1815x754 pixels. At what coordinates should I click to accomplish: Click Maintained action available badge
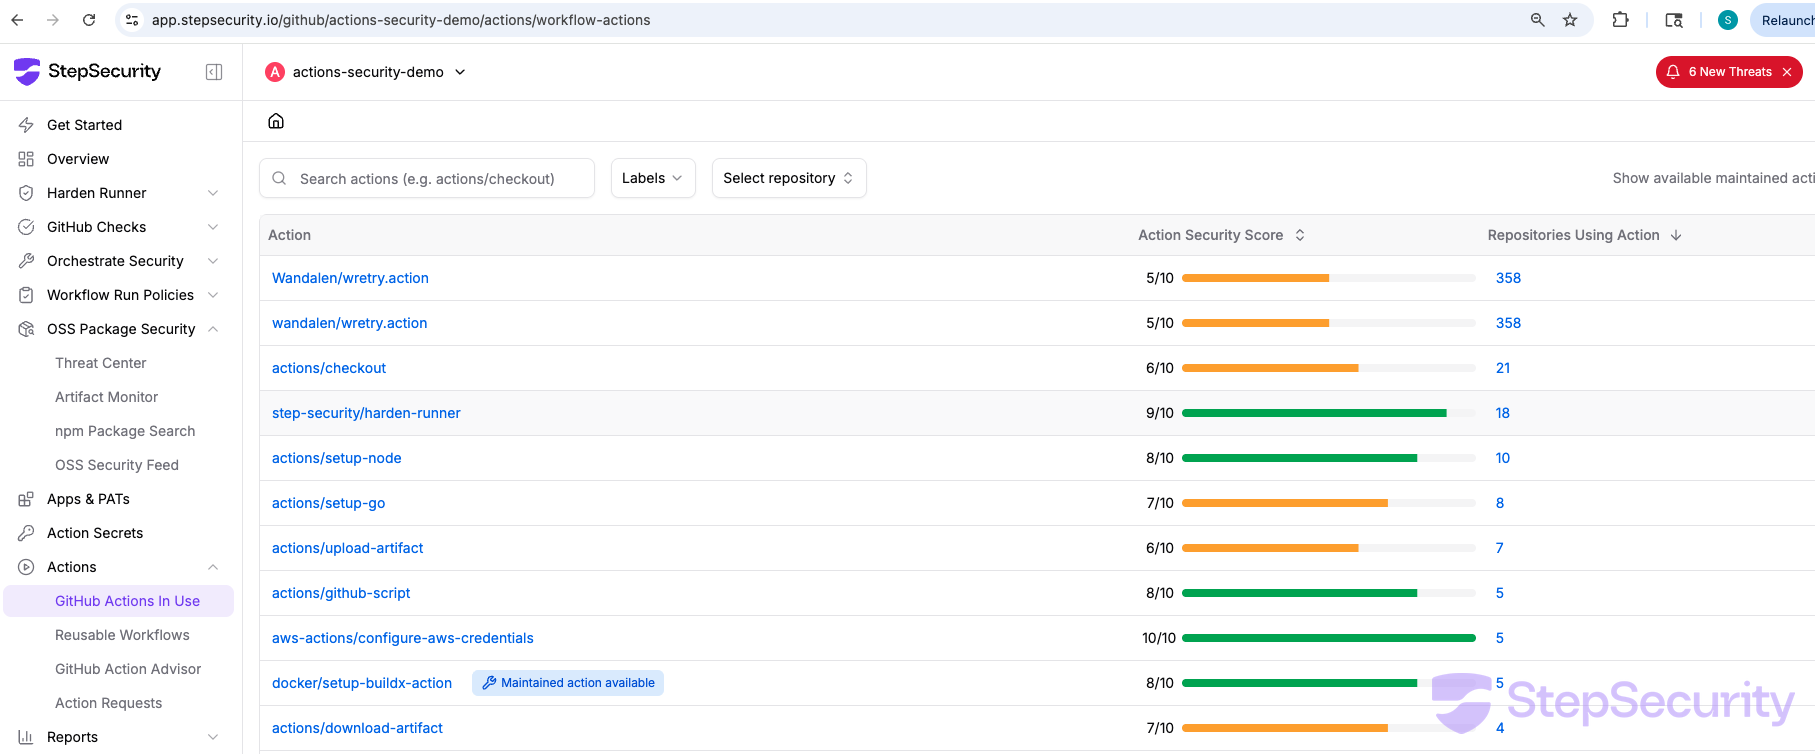(x=568, y=683)
